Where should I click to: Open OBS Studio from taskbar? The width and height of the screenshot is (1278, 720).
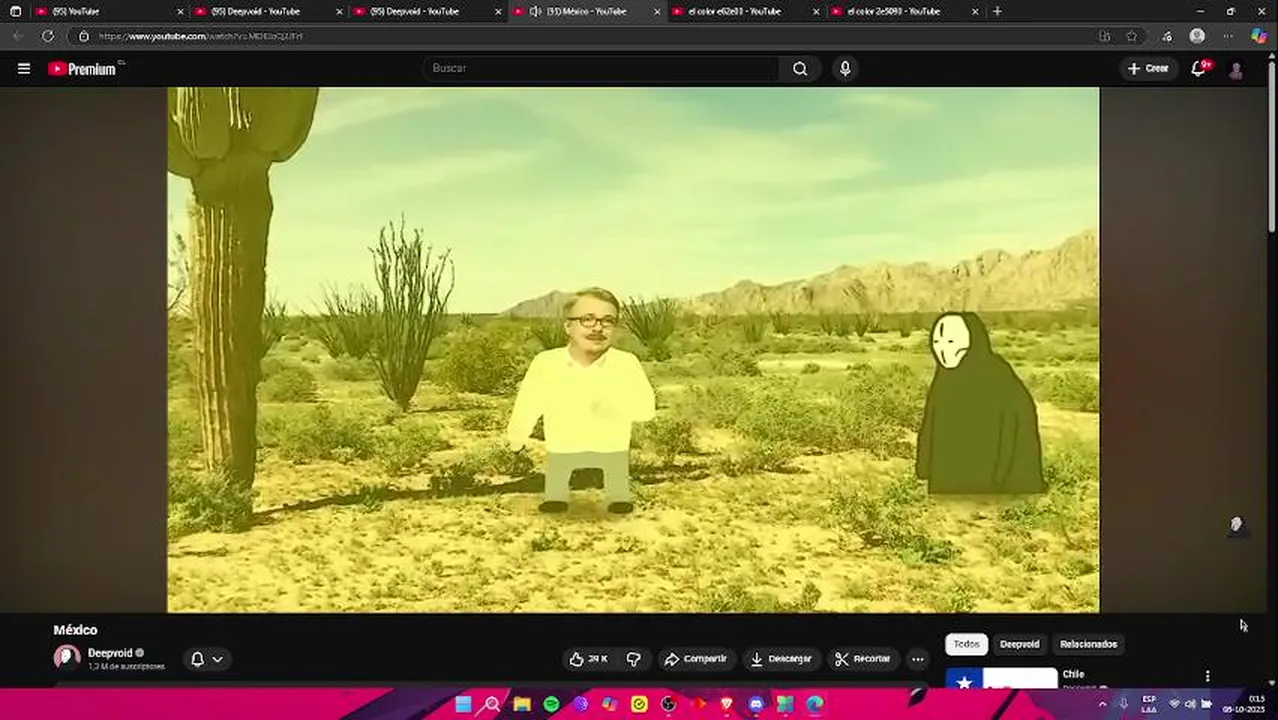668,705
